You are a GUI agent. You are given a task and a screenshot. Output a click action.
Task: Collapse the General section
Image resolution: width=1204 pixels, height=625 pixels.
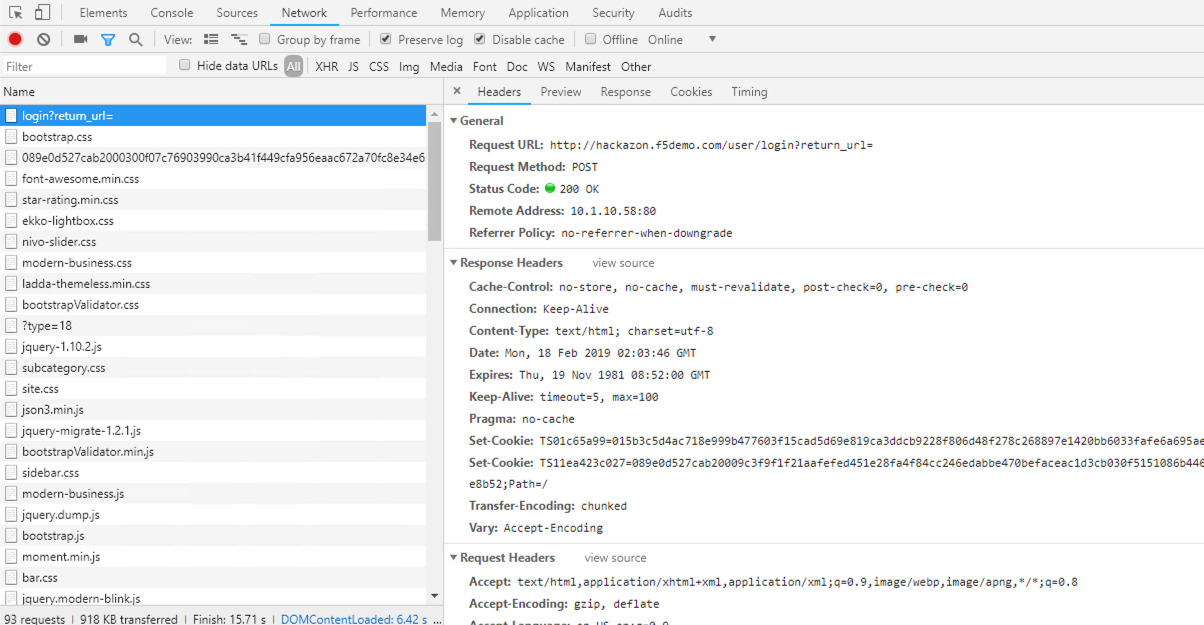(x=453, y=121)
